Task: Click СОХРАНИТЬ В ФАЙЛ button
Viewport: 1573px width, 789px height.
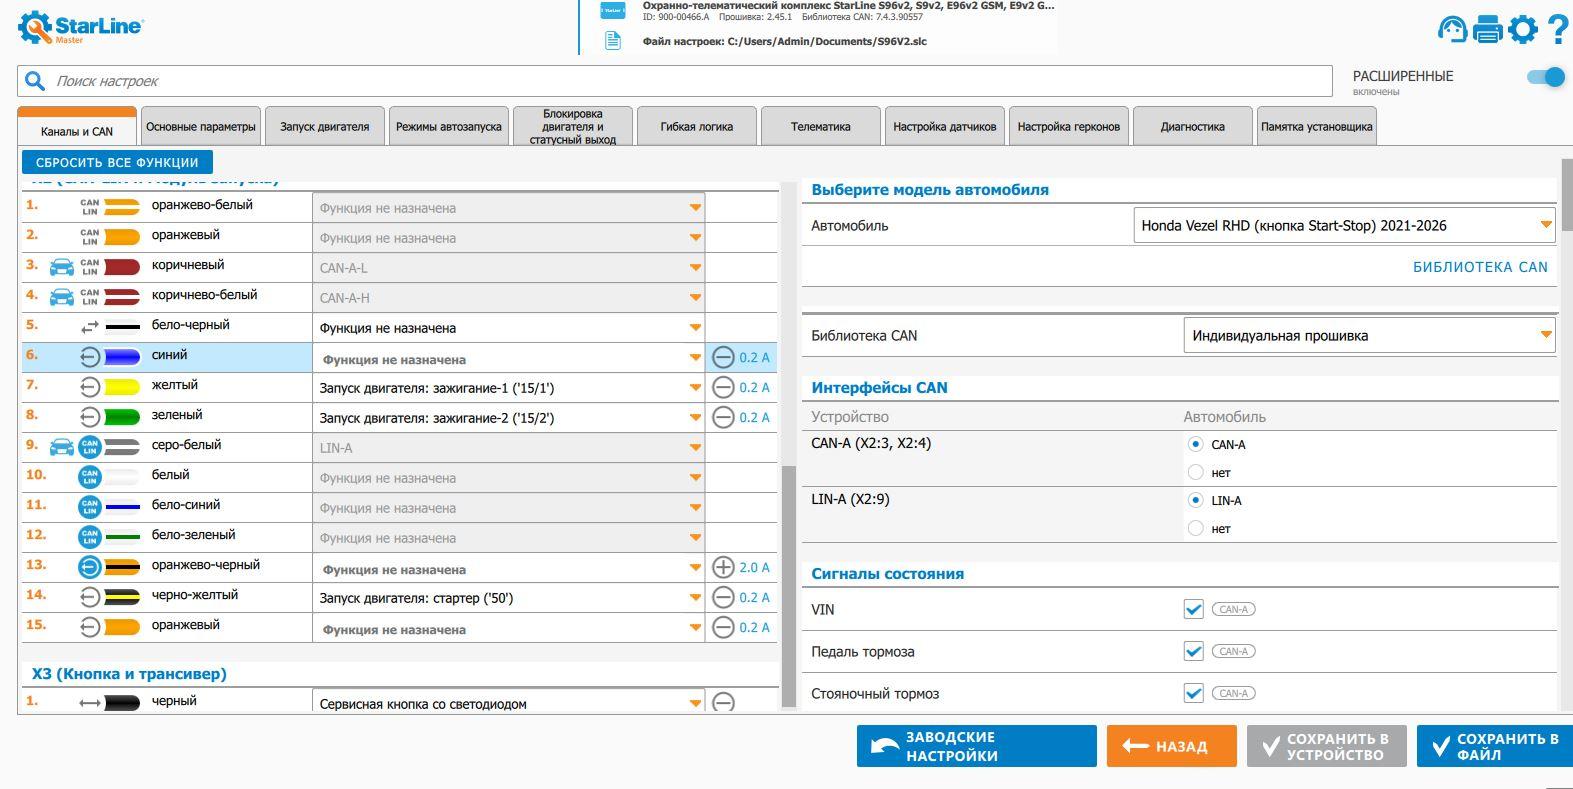Action: [1495, 746]
